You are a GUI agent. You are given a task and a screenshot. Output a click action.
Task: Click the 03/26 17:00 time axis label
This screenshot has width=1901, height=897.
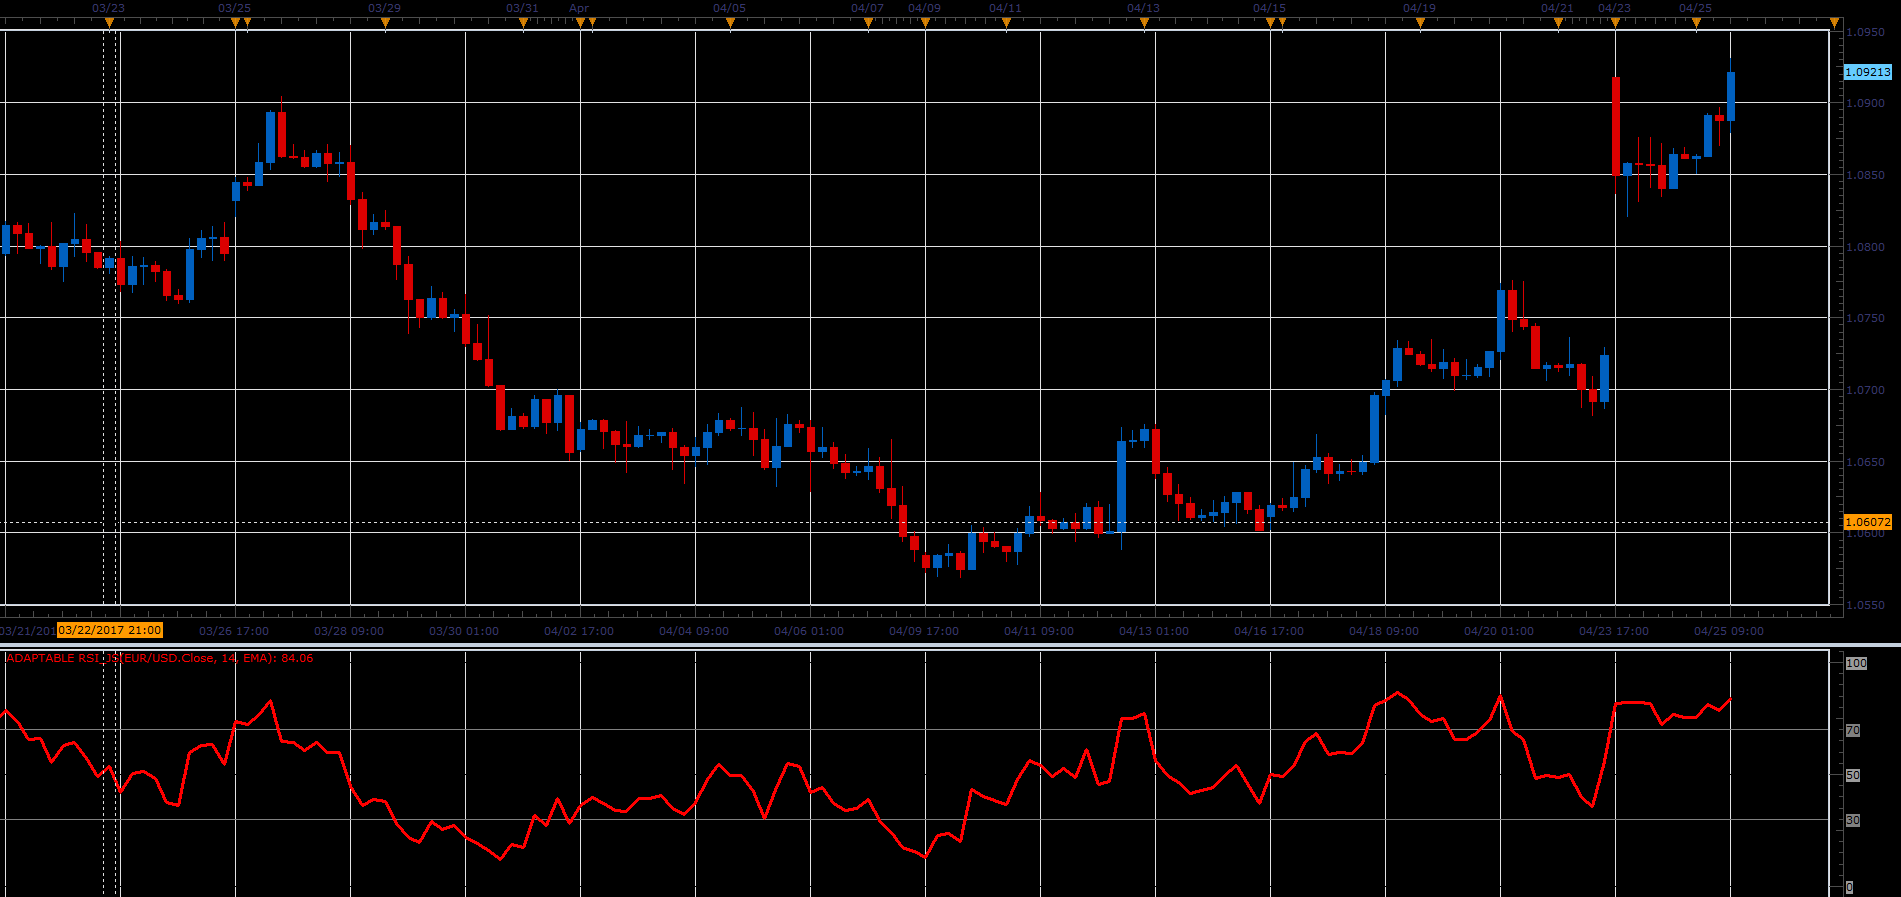point(234,631)
